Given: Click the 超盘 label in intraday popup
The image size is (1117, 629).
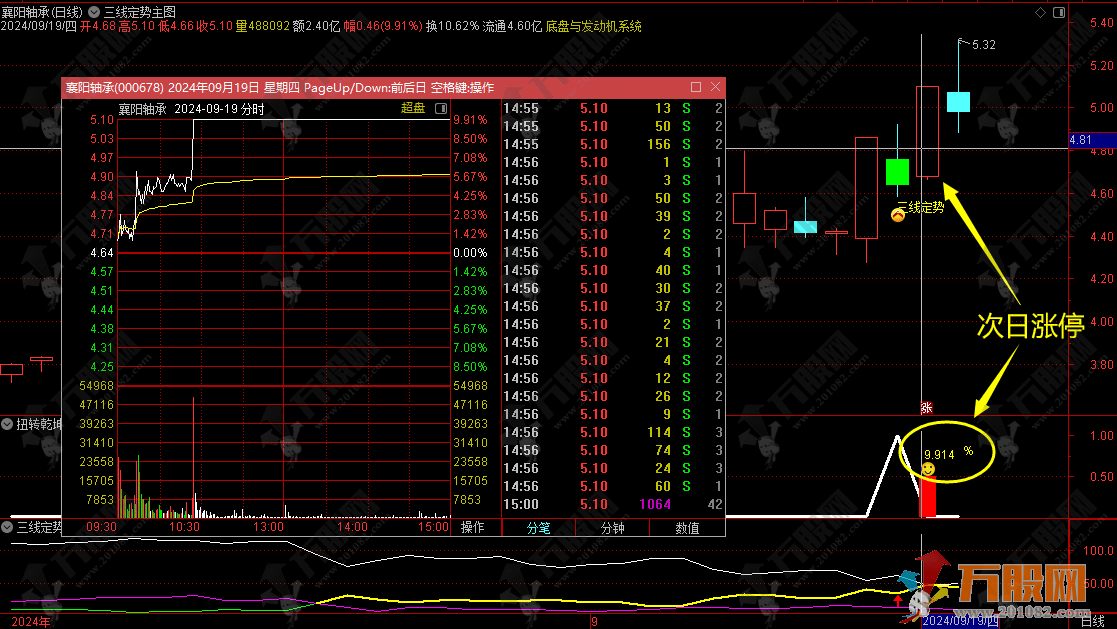Looking at the screenshot, I should pyautogui.click(x=412, y=108).
